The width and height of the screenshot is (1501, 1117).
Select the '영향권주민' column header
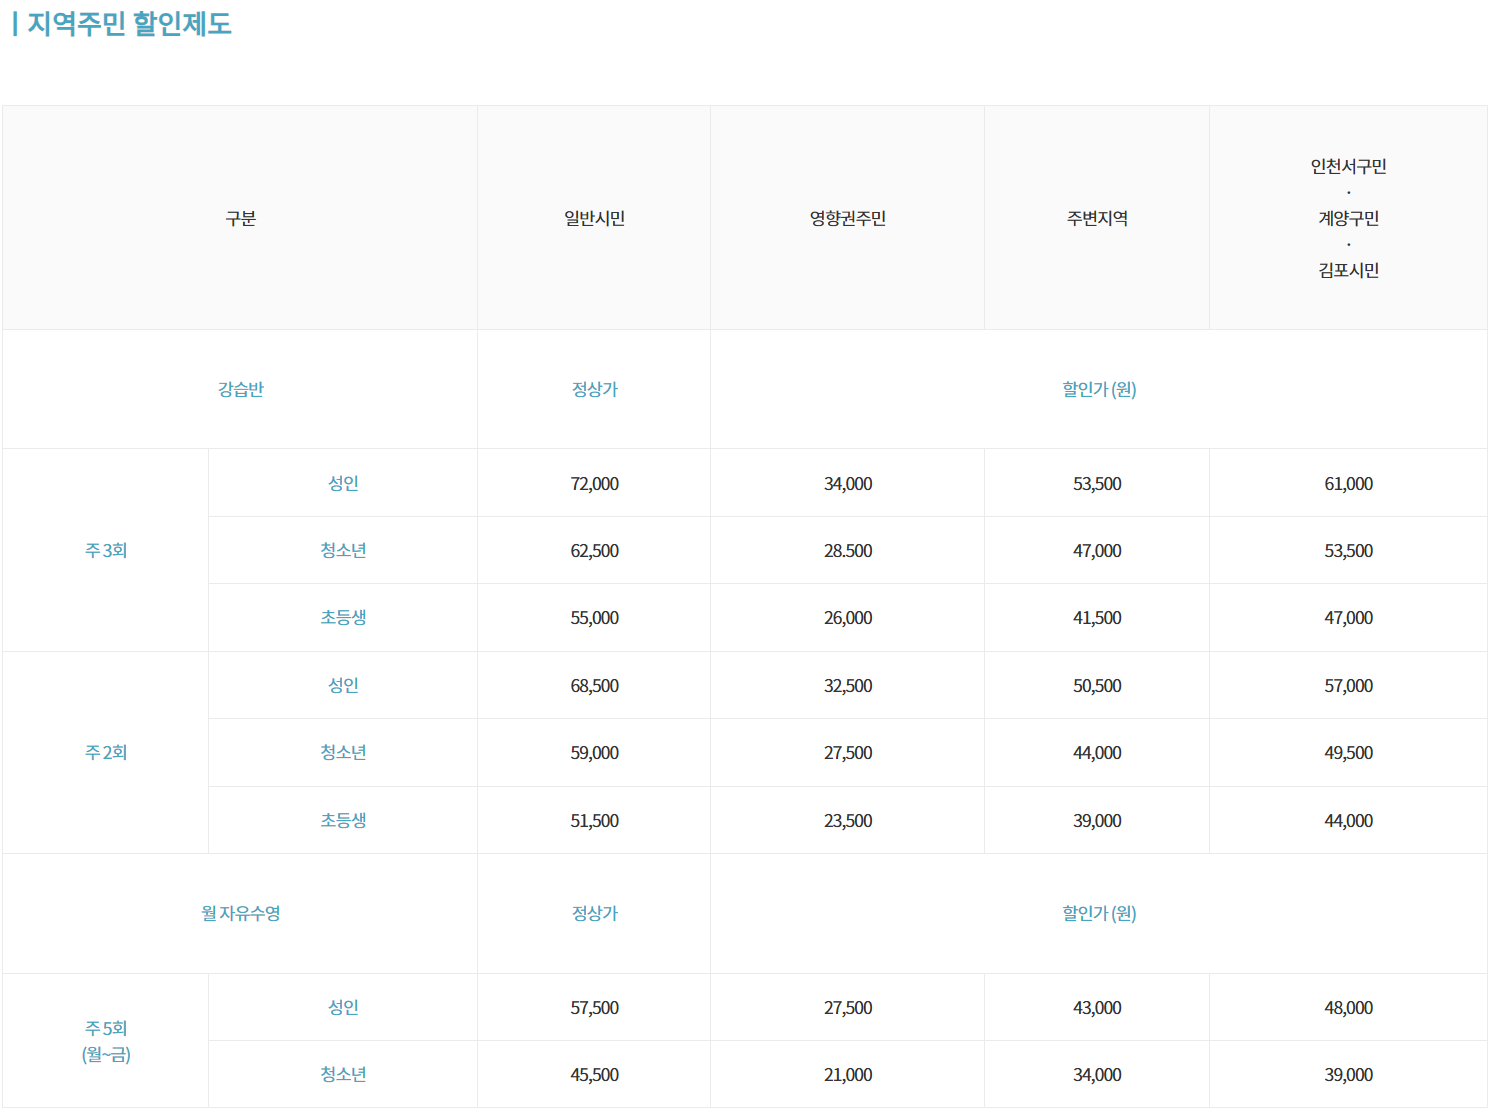848,218
